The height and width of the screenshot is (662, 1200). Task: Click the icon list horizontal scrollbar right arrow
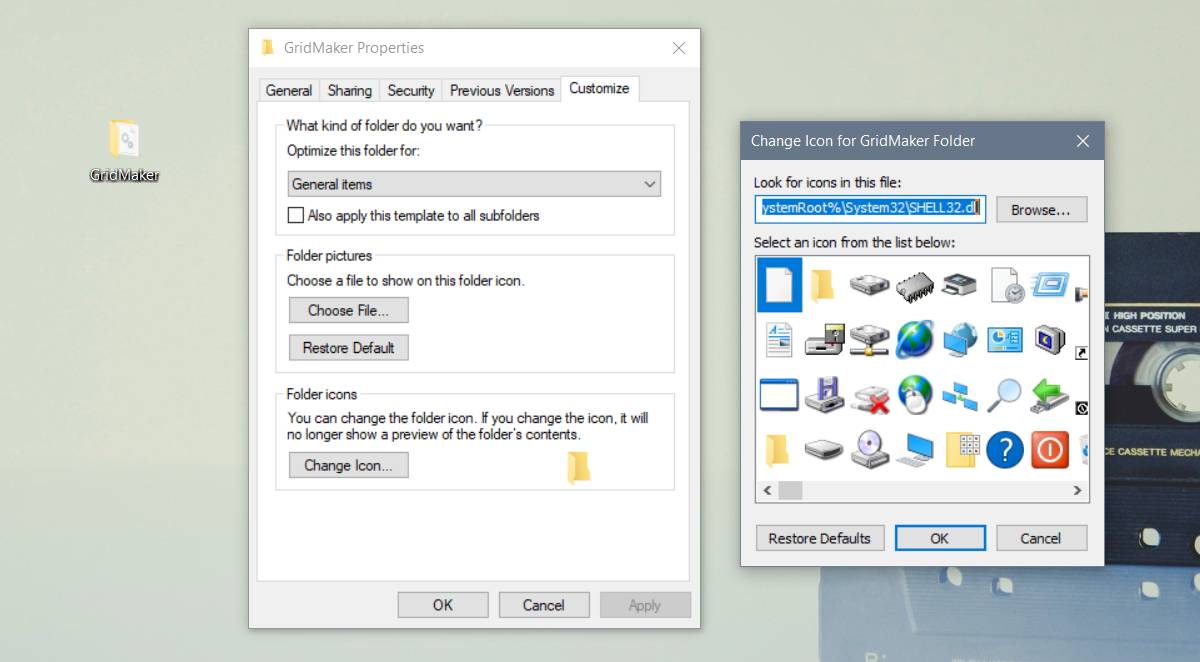1077,491
